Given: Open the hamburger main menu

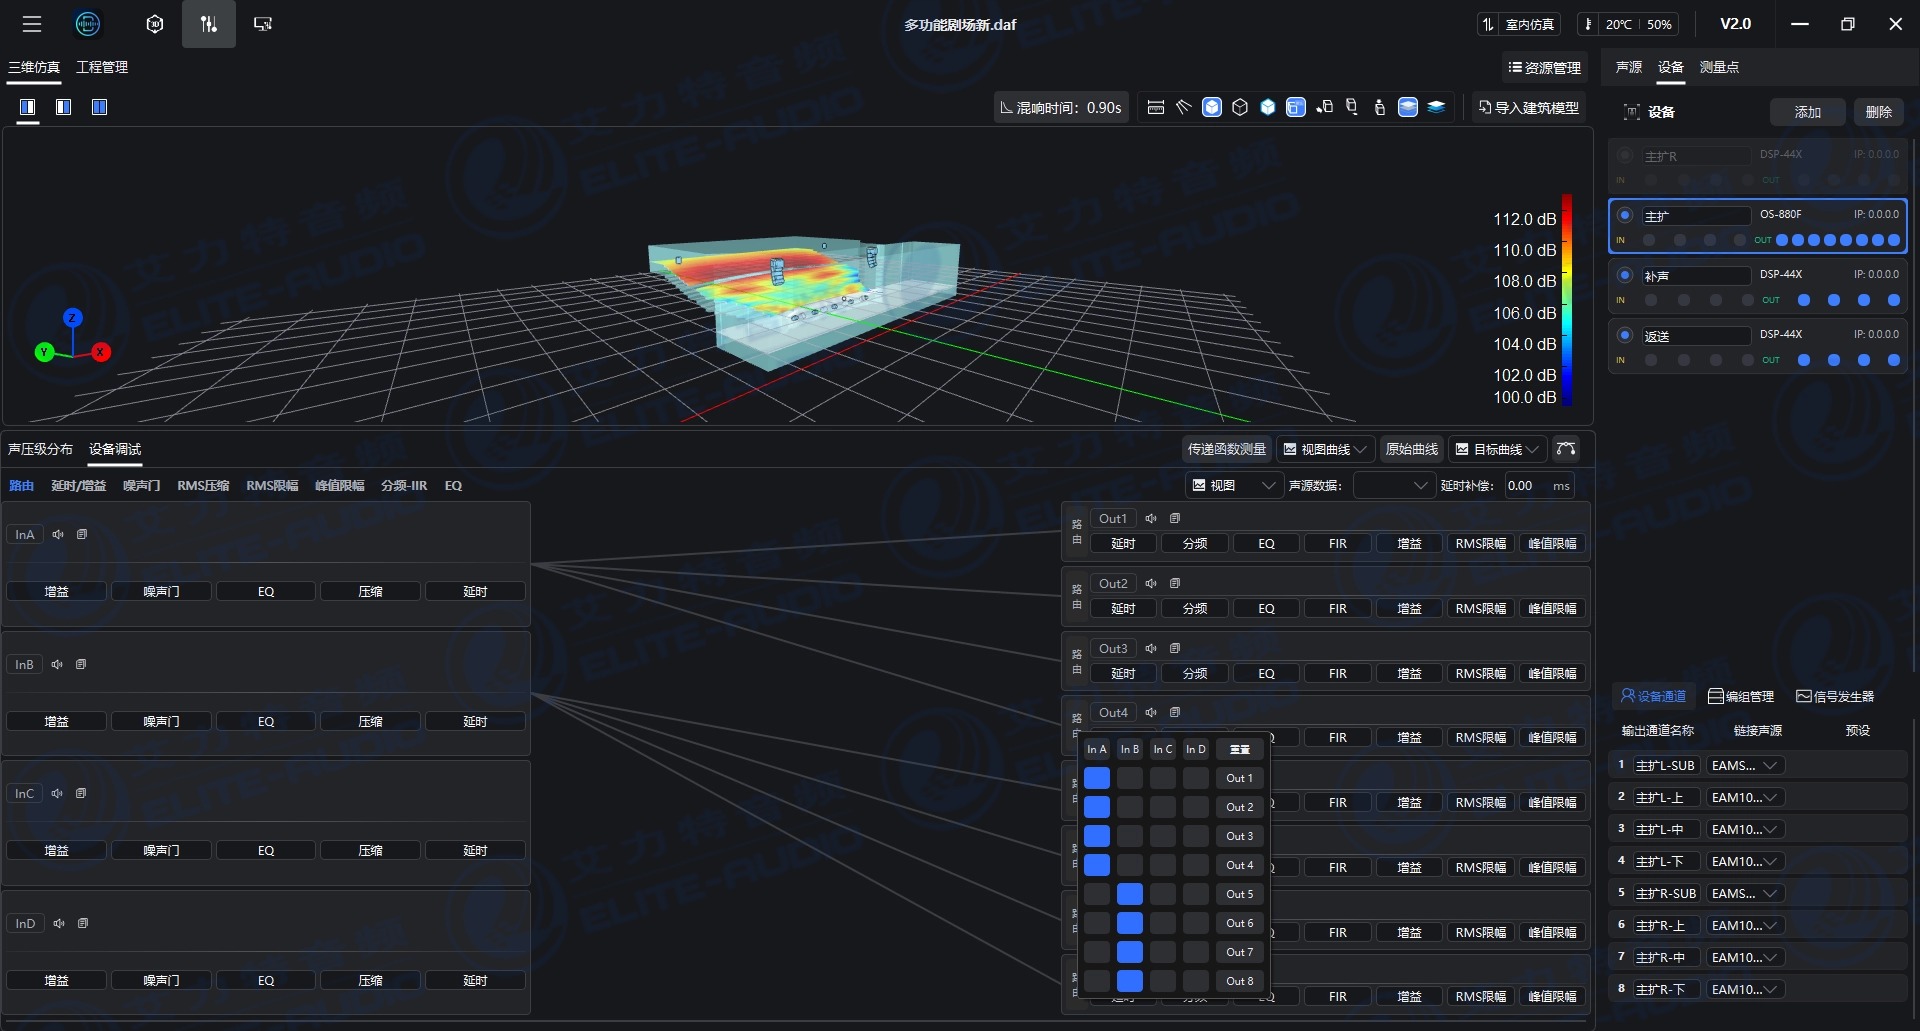Looking at the screenshot, I should [32, 24].
